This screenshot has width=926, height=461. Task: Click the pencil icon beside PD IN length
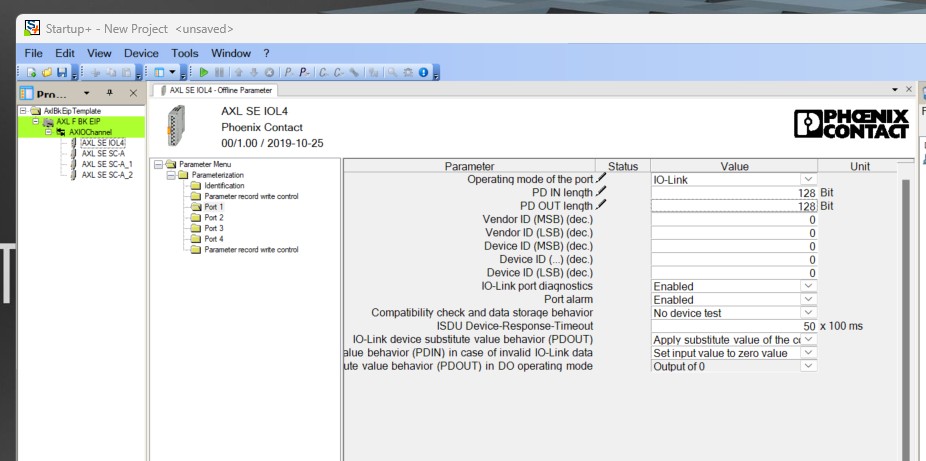tap(601, 191)
